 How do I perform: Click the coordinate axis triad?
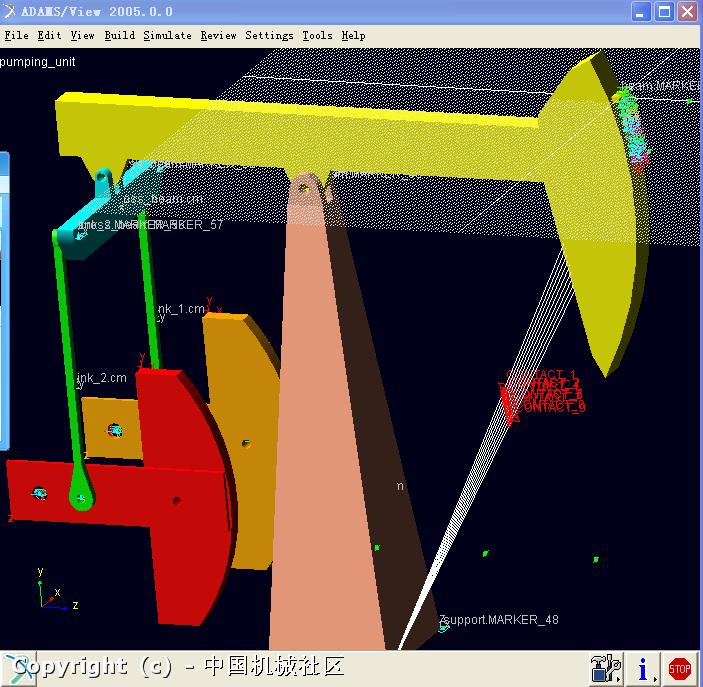53,594
